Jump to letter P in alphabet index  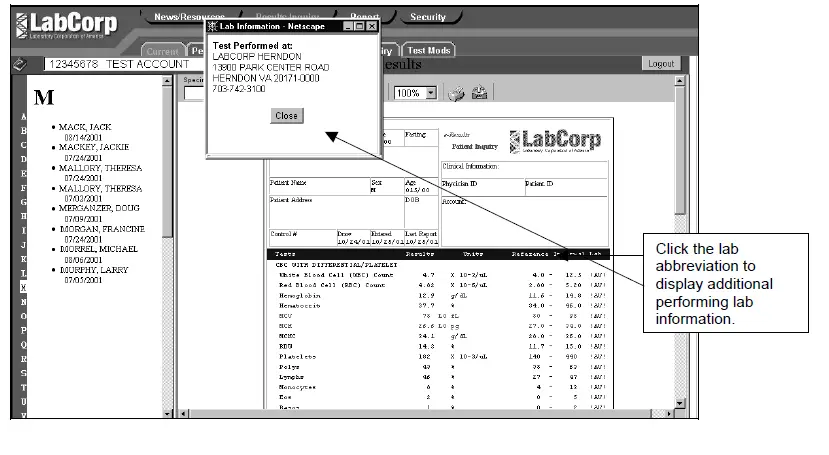tap(23, 330)
